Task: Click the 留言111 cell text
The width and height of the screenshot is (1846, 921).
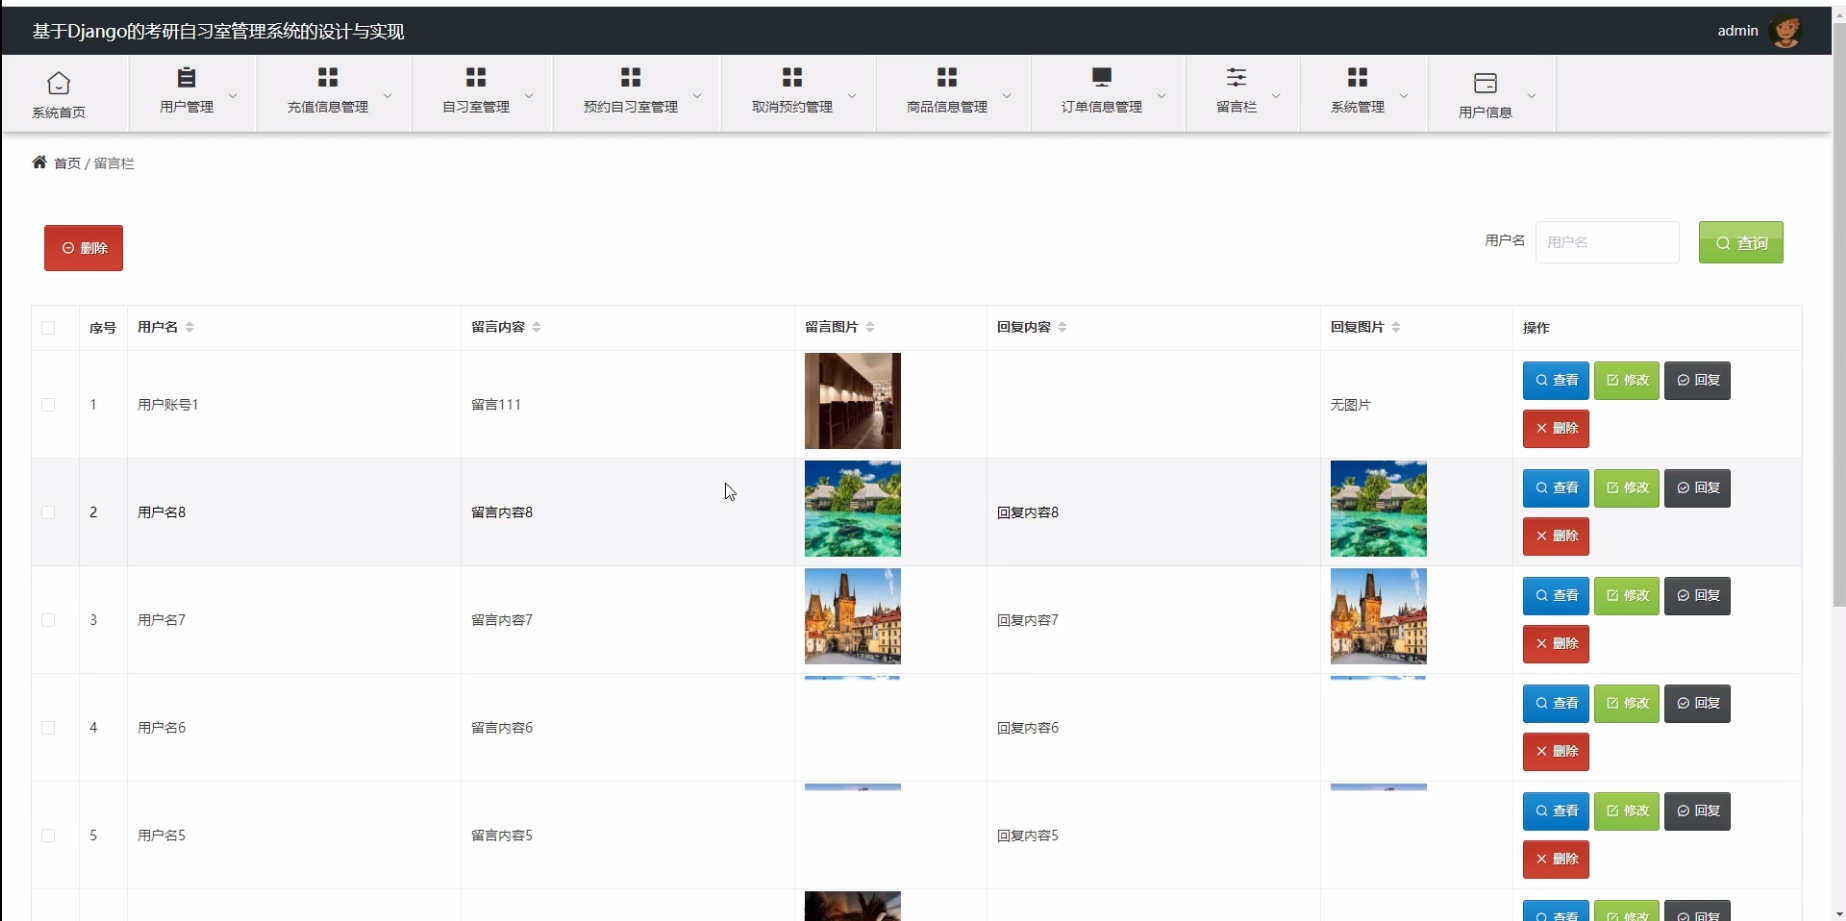Action: pos(496,405)
